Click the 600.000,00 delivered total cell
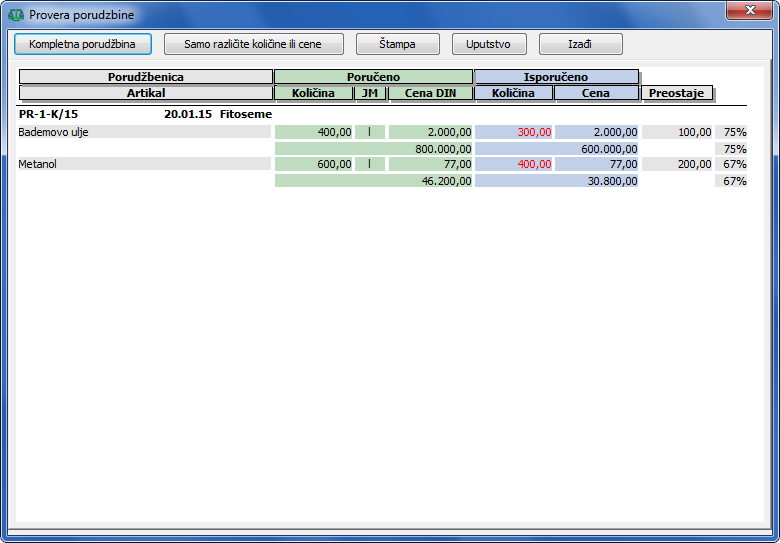Viewport: 780px width, 543px height. (609, 148)
